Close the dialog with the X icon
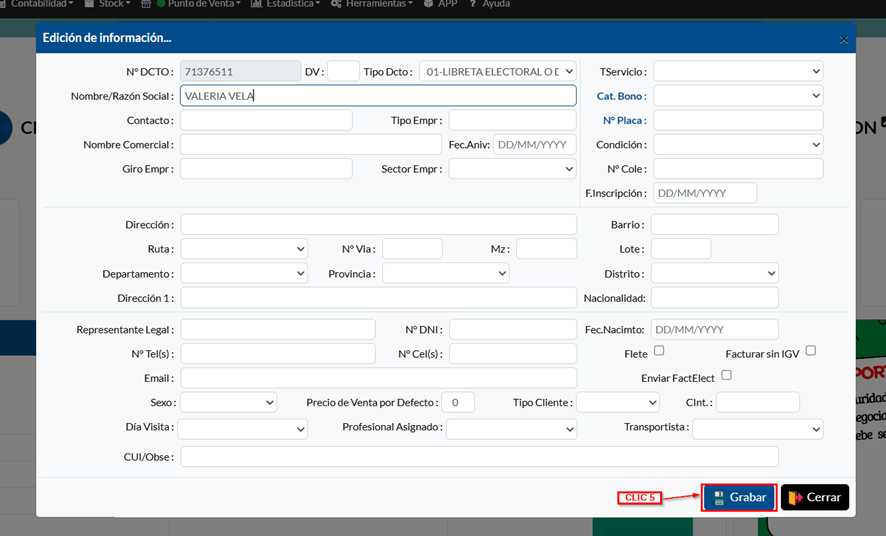The image size is (886, 536). click(843, 39)
